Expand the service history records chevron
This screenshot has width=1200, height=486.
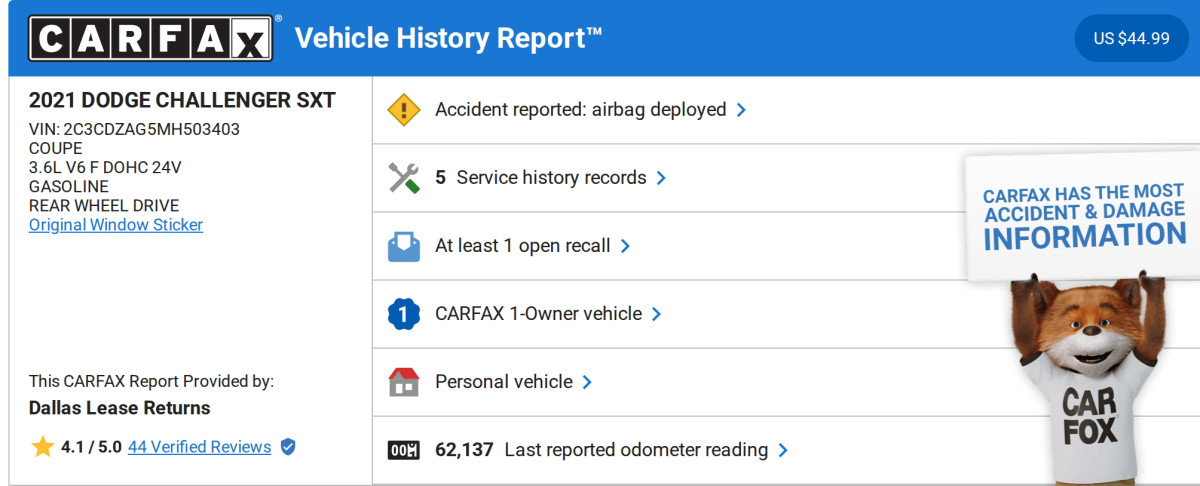tap(661, 178)
